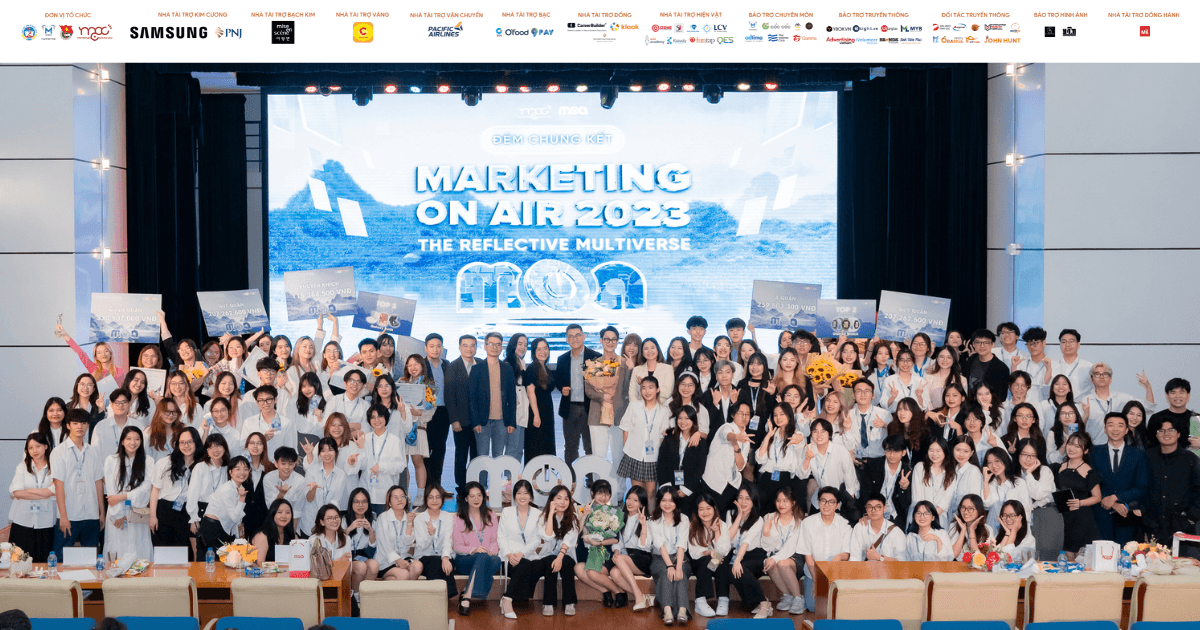Click the 'NHÀ TÀI TRỢ ĐỒNG' heading
The width and height of the screenshot is (1200, 630).
[x=605, y=15]
